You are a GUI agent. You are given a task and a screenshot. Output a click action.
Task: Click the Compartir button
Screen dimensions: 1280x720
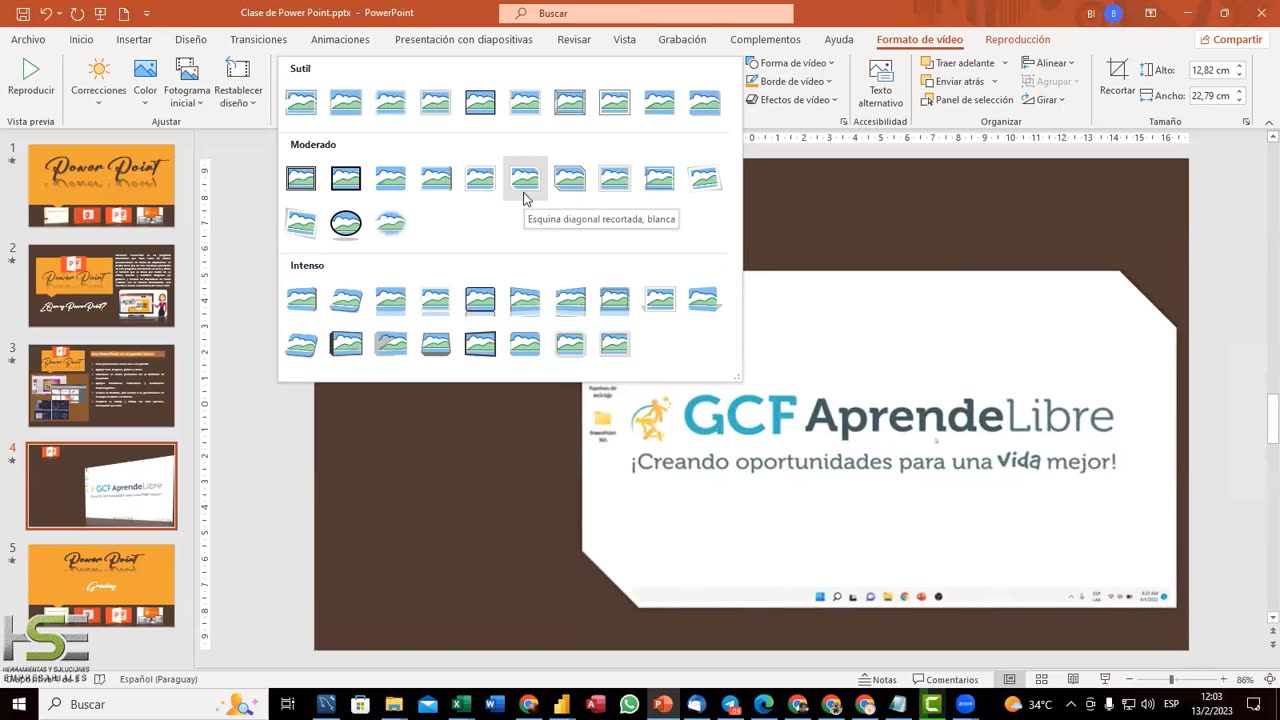point(1231,39)
